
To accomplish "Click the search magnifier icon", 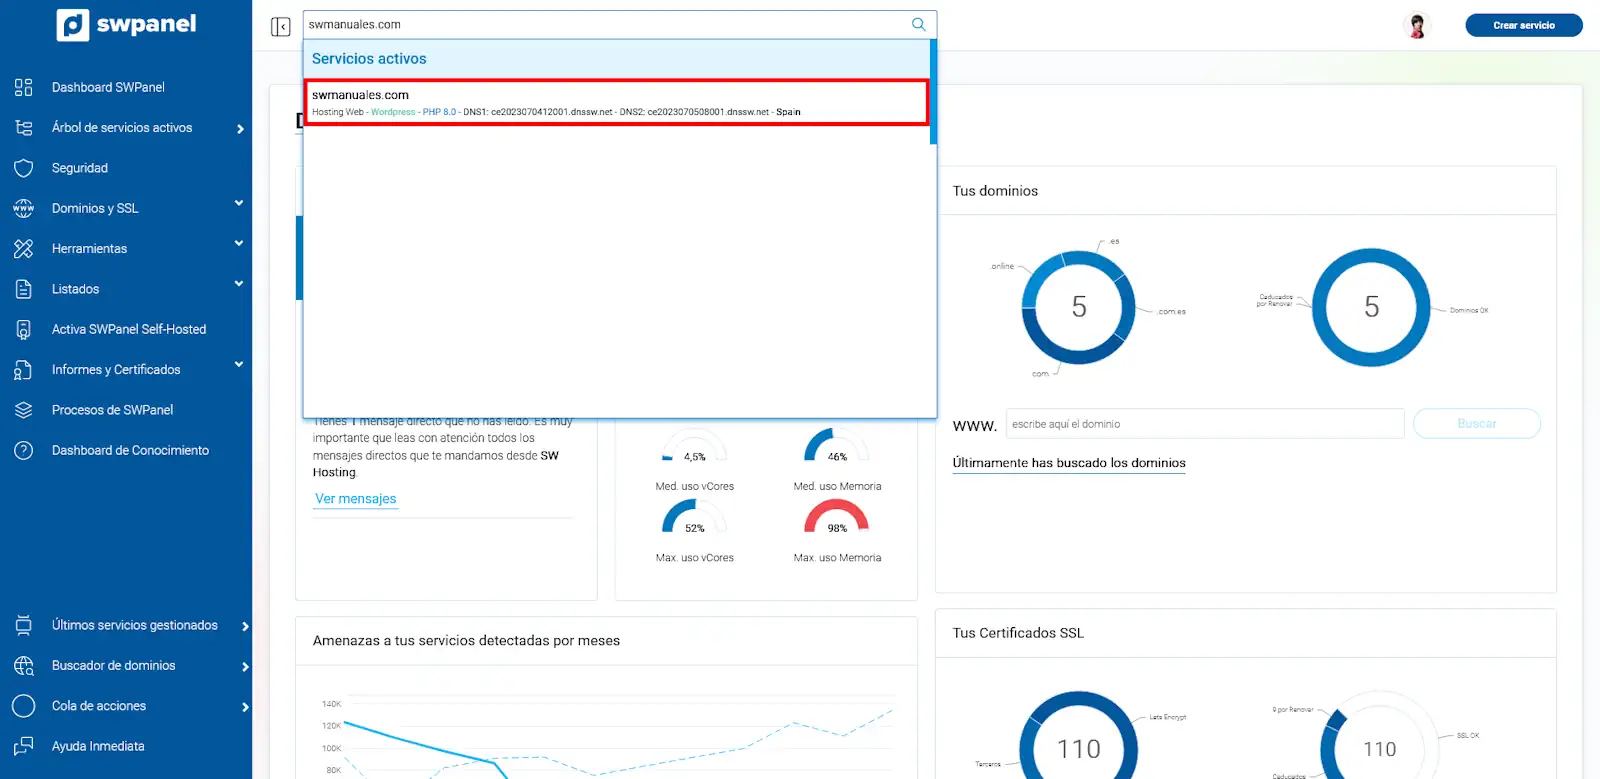I will pyautogui.click(x=919, y=24).
